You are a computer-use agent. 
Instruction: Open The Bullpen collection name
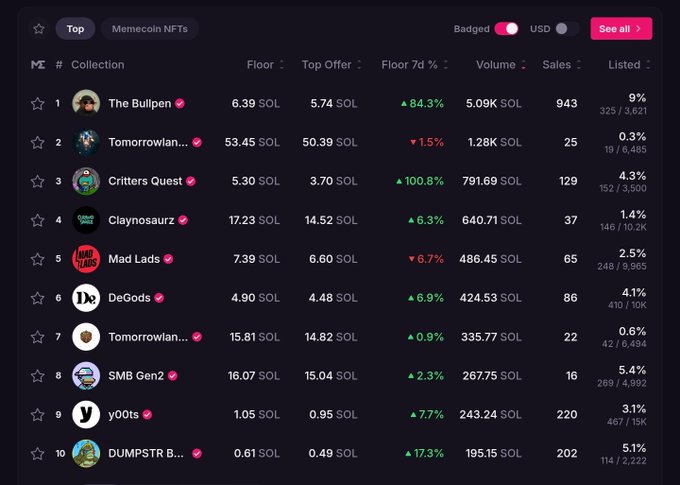140,103
